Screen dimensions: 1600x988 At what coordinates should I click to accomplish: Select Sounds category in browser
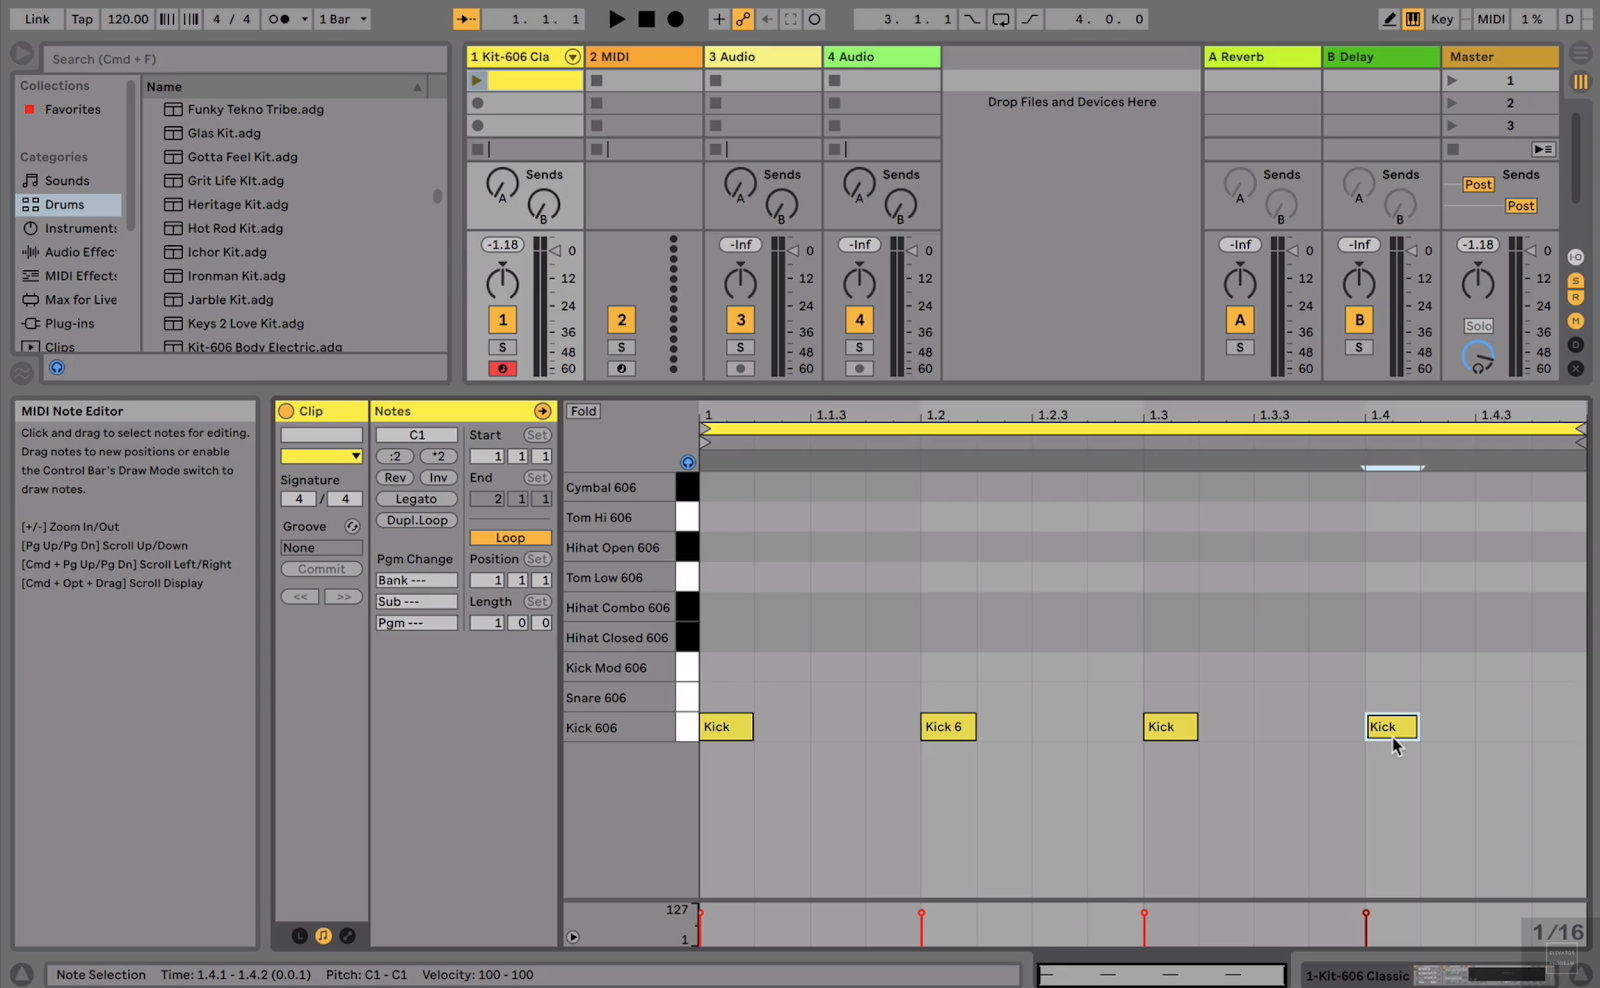pos(67,181)
